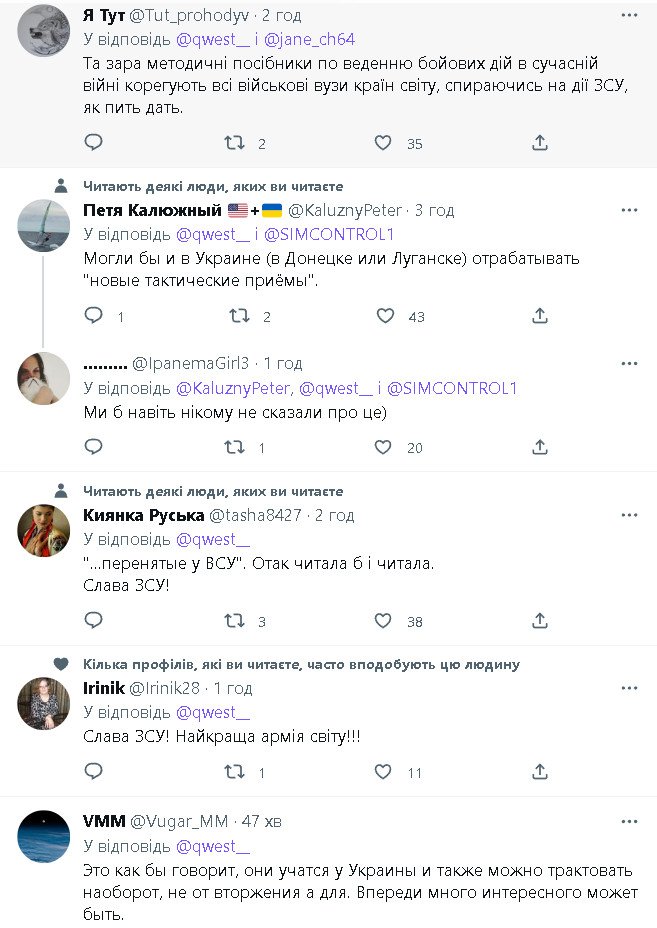Image resolution: width=657 pixels, height=928 pixels.
Task: Open more options for Я Тут's tweet
Action: [x=629, y=16]
